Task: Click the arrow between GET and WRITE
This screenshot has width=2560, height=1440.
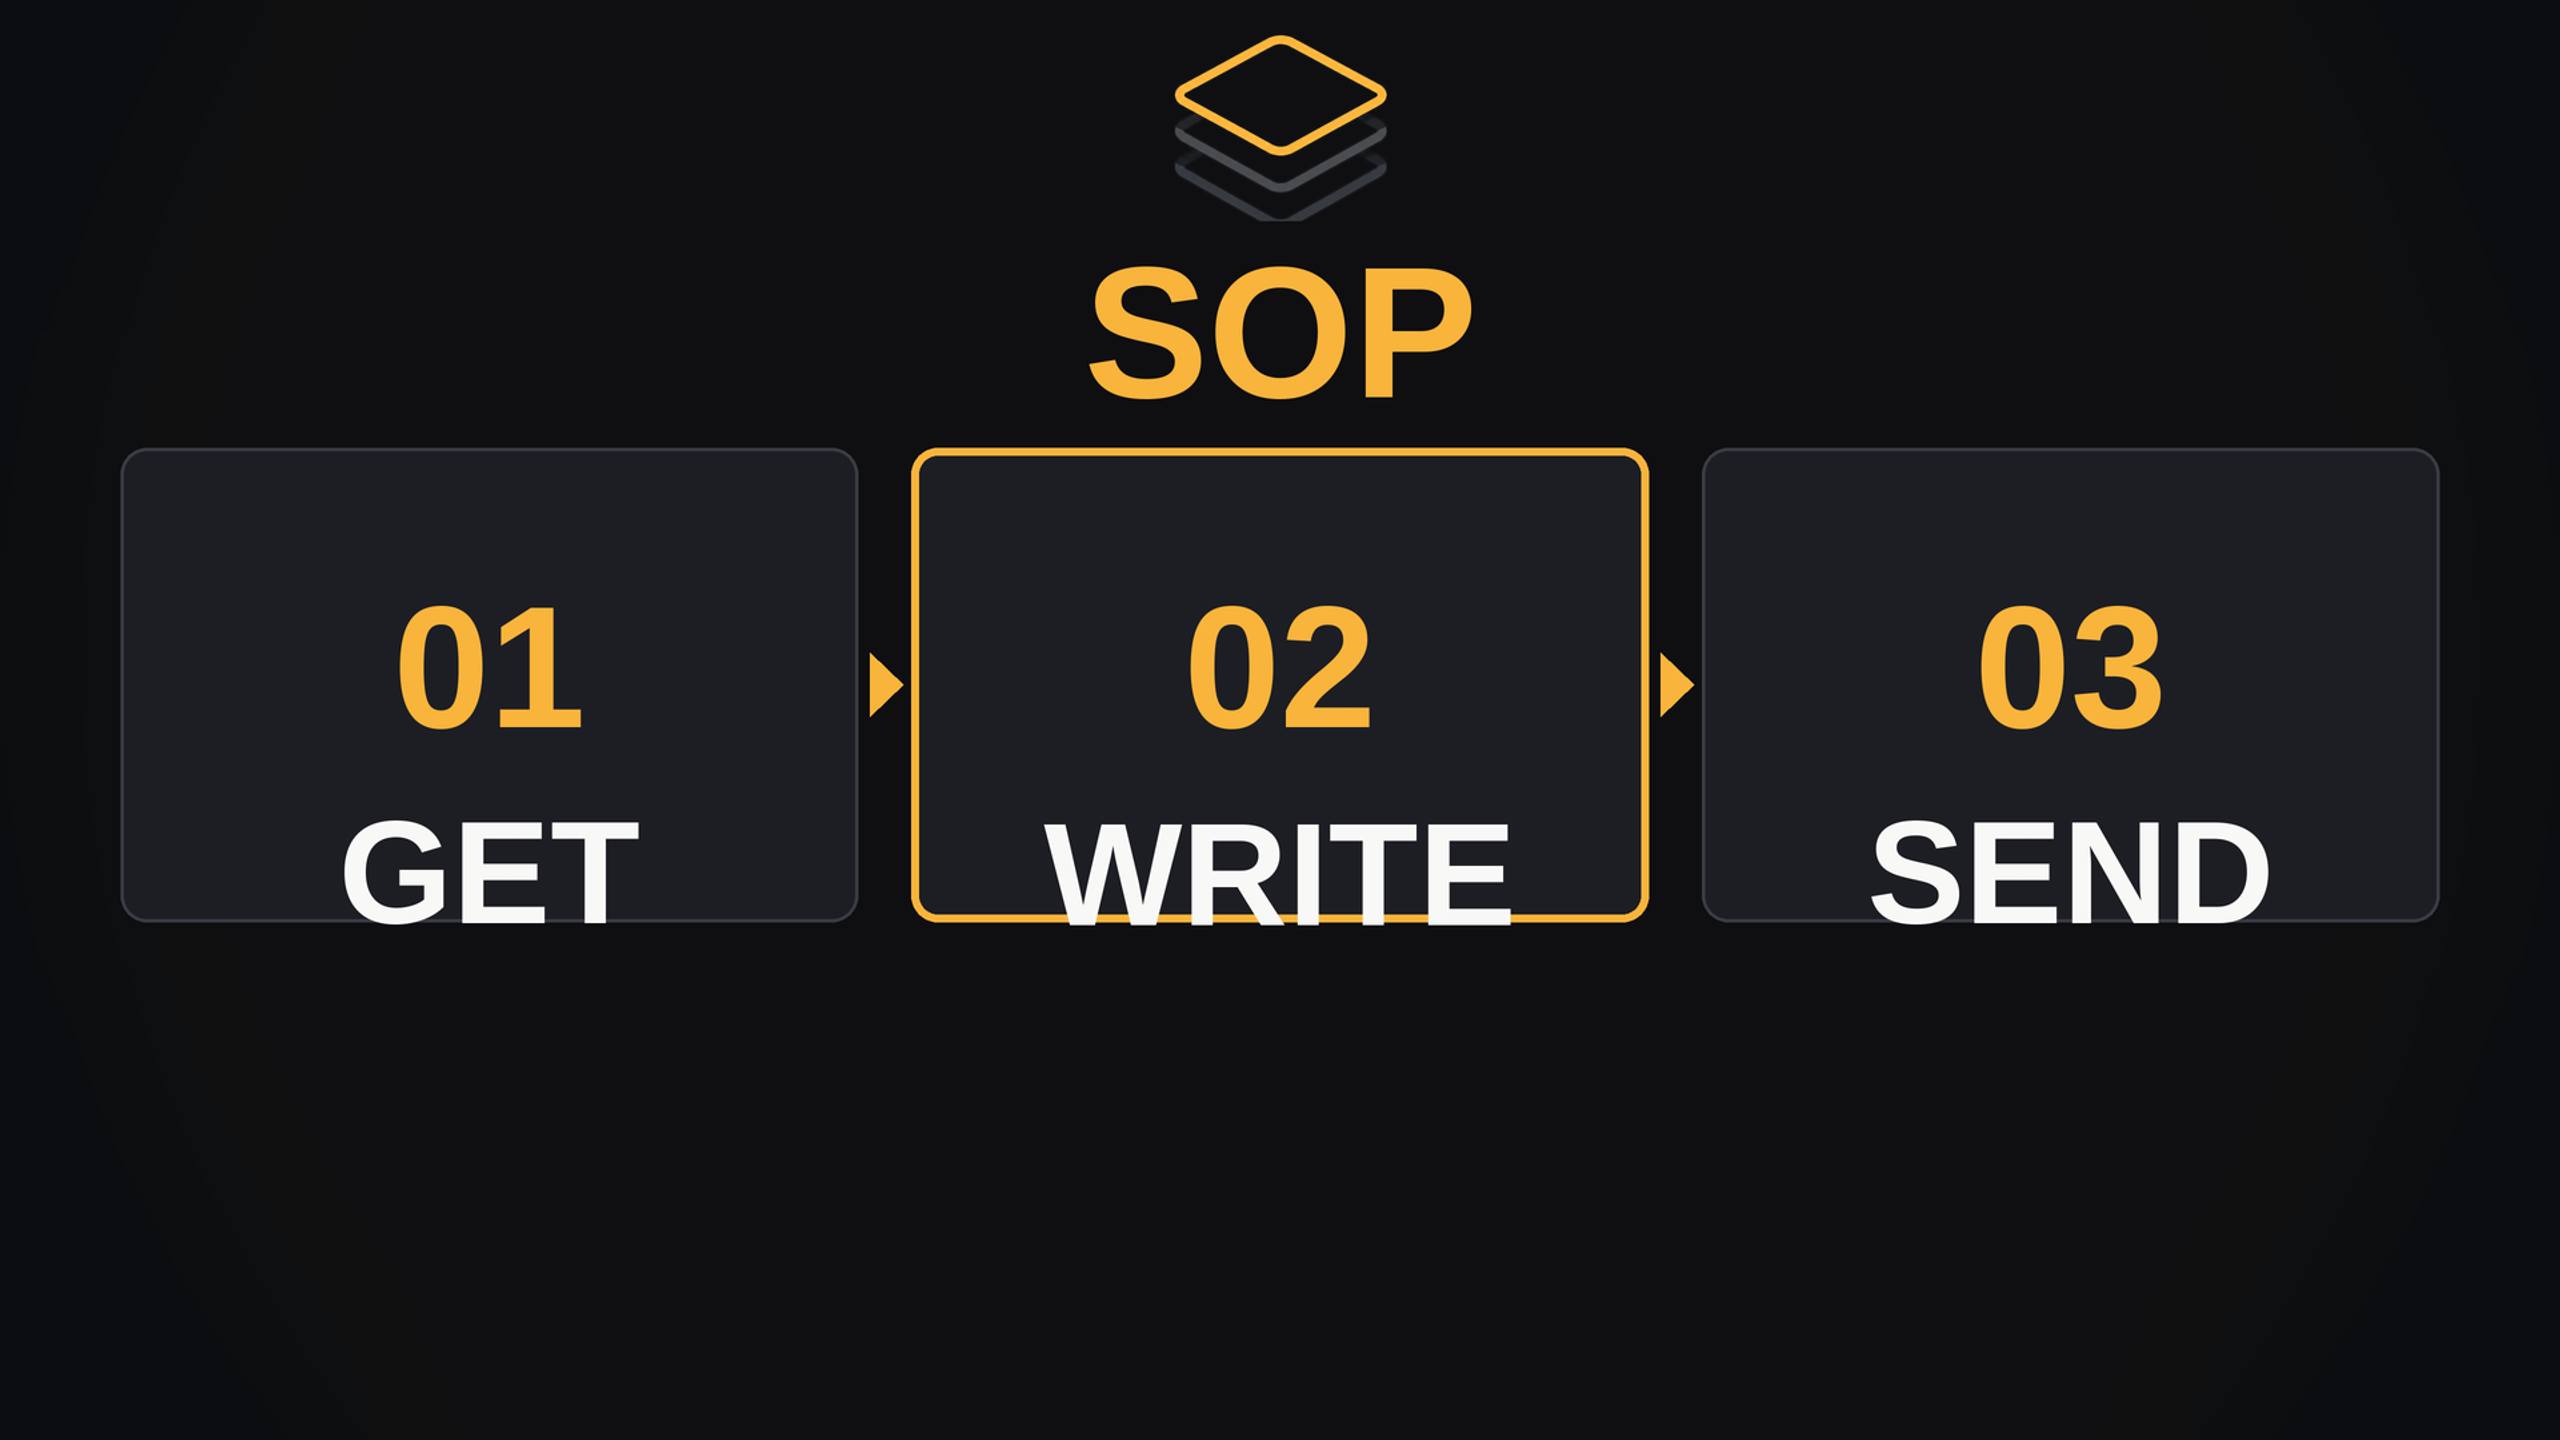Action: (x=886, y=685)
